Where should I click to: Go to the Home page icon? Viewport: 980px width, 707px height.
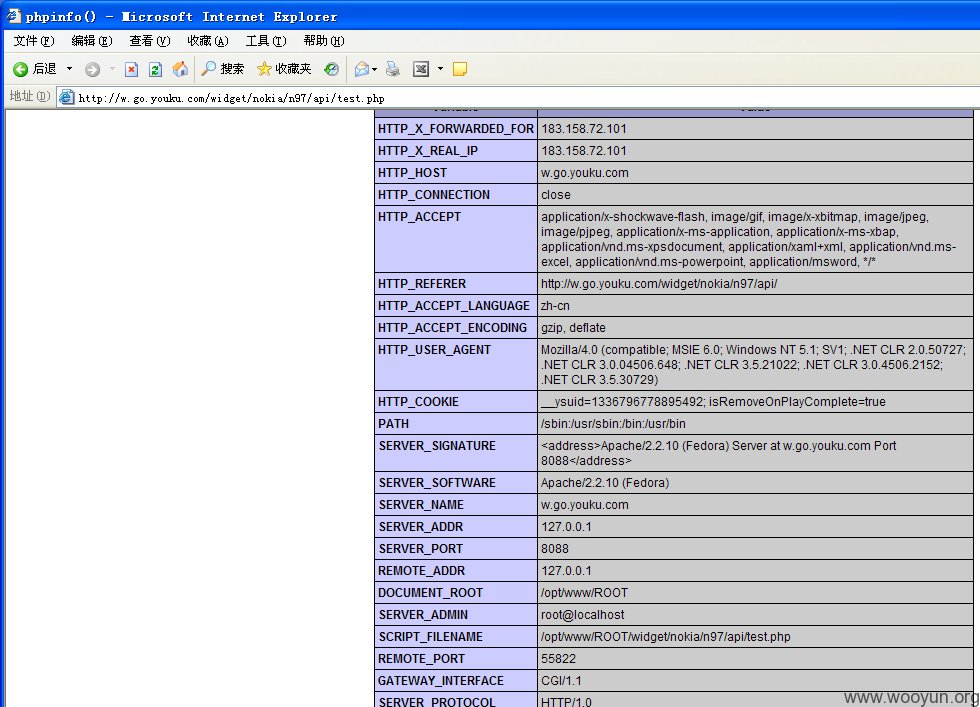tap(180, 69)
